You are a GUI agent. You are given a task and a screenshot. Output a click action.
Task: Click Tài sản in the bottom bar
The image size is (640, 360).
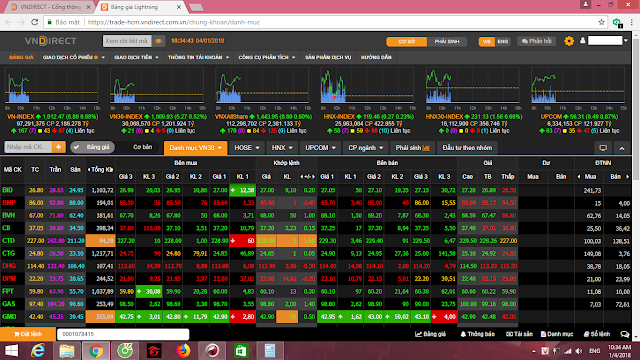pos(519,334)
